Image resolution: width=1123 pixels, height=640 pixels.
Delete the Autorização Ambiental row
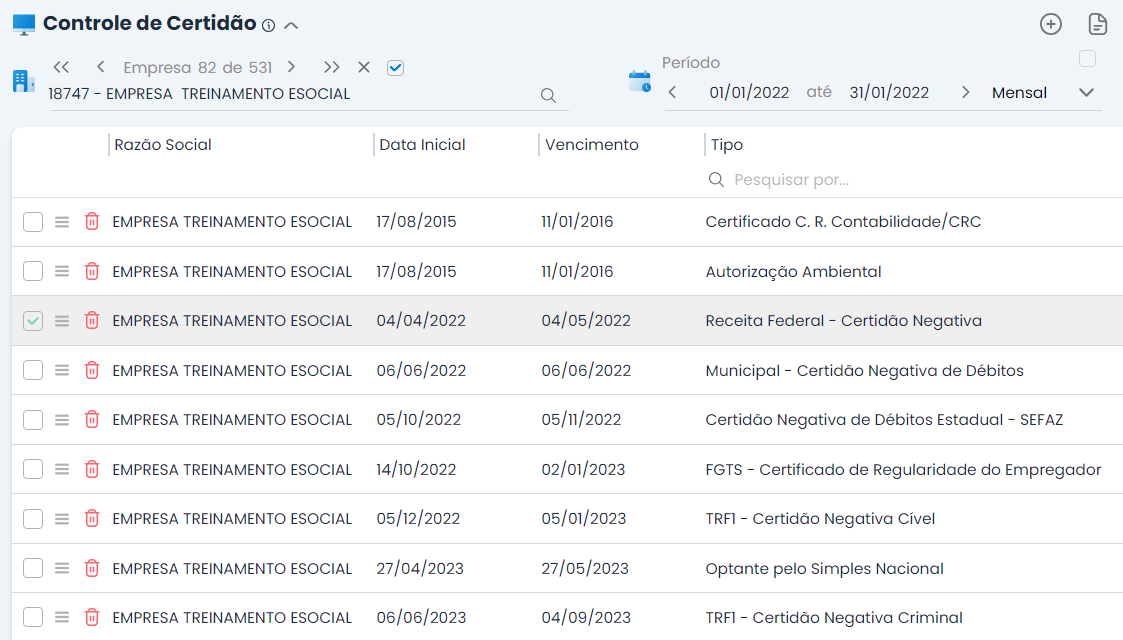92,271
